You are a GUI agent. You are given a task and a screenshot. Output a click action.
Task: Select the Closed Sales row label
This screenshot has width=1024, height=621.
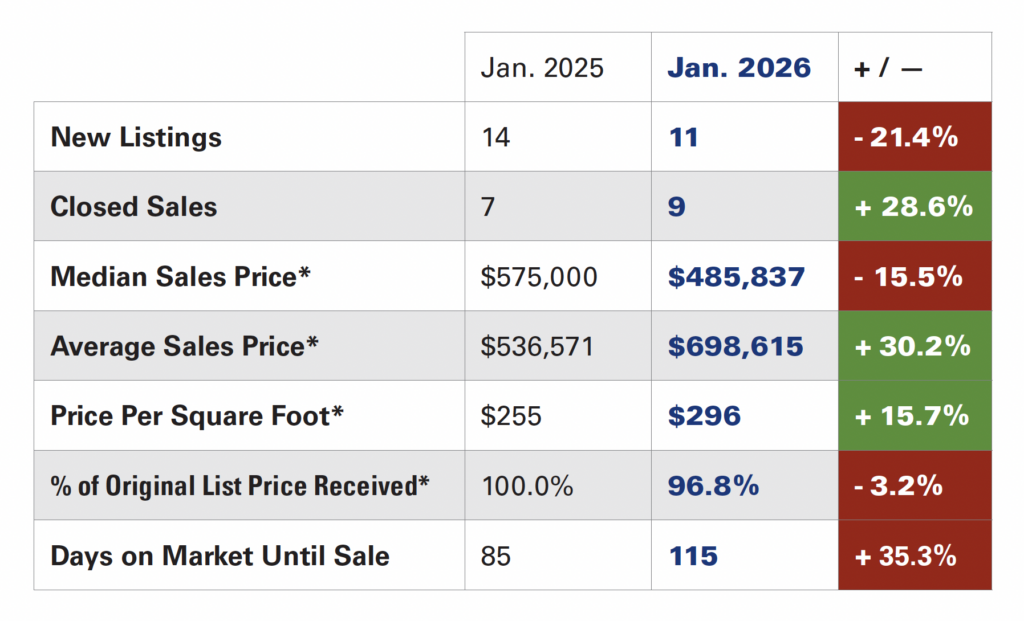(x=133, y=207)
